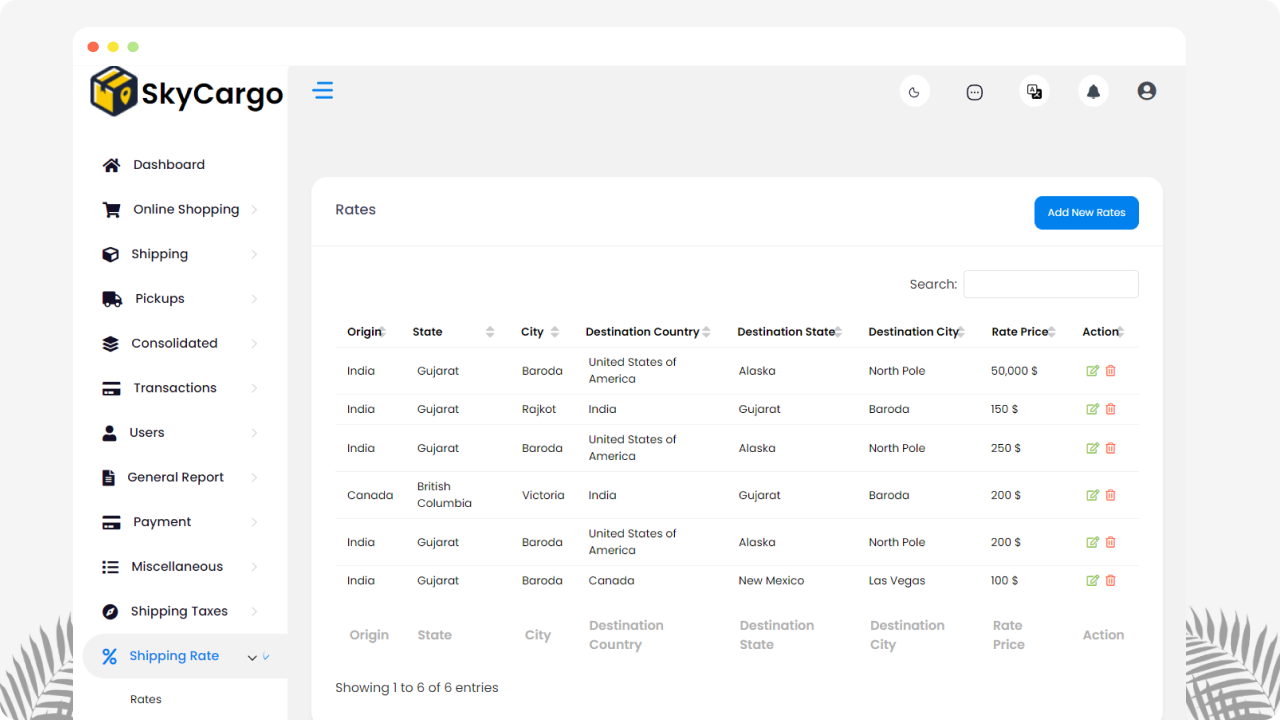This screenshot has width=1280, height=720.
Task: Toggle dark mode with the moon icon
Action: (x=914, y=92)
